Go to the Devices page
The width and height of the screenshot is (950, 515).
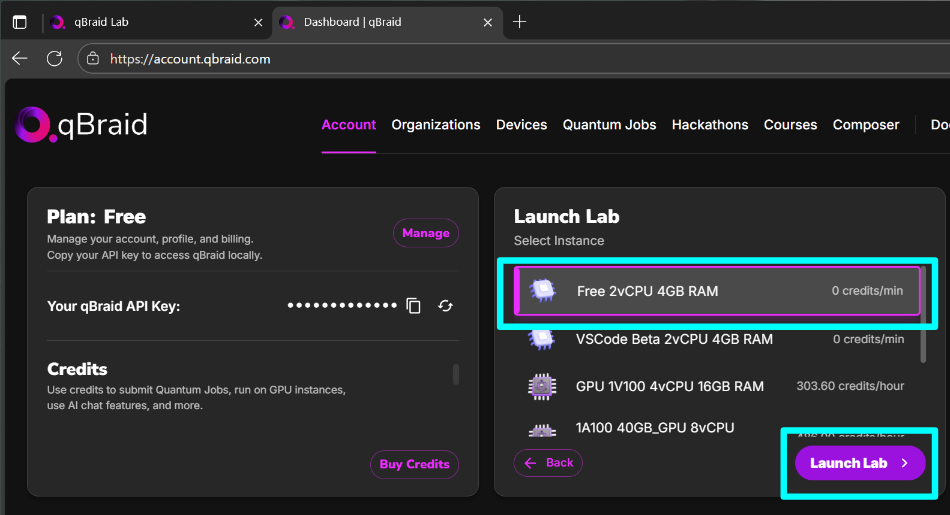[521, 125]
